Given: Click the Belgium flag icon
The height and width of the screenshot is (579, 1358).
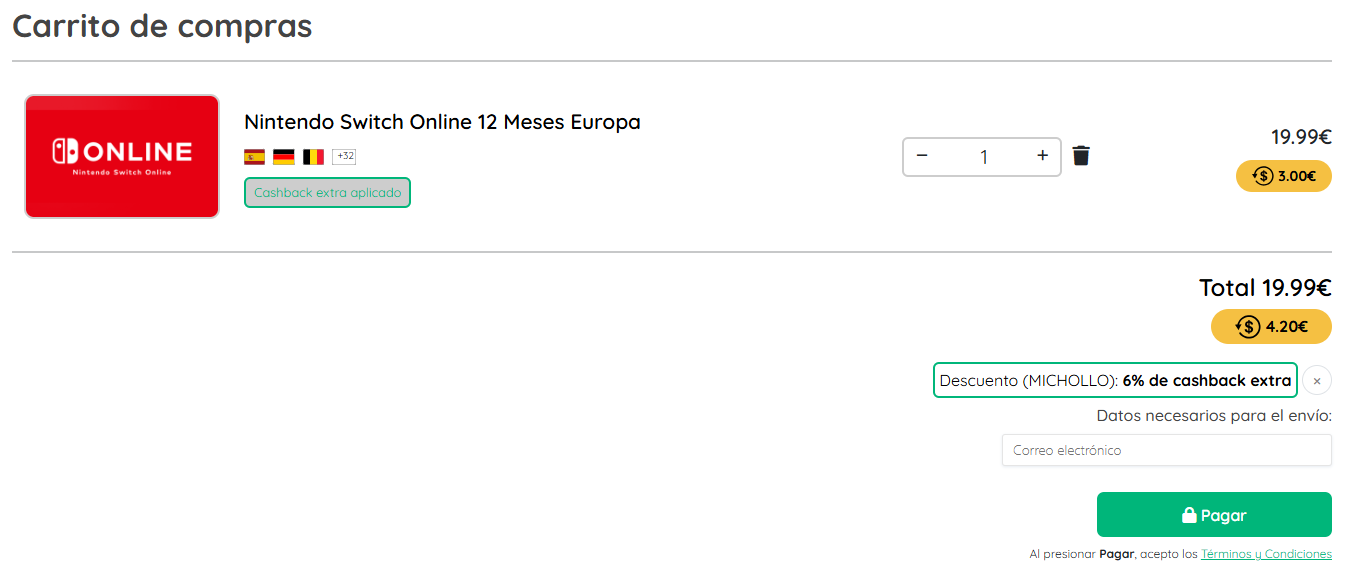Looking at the screenshot, I should click(314, 157).
